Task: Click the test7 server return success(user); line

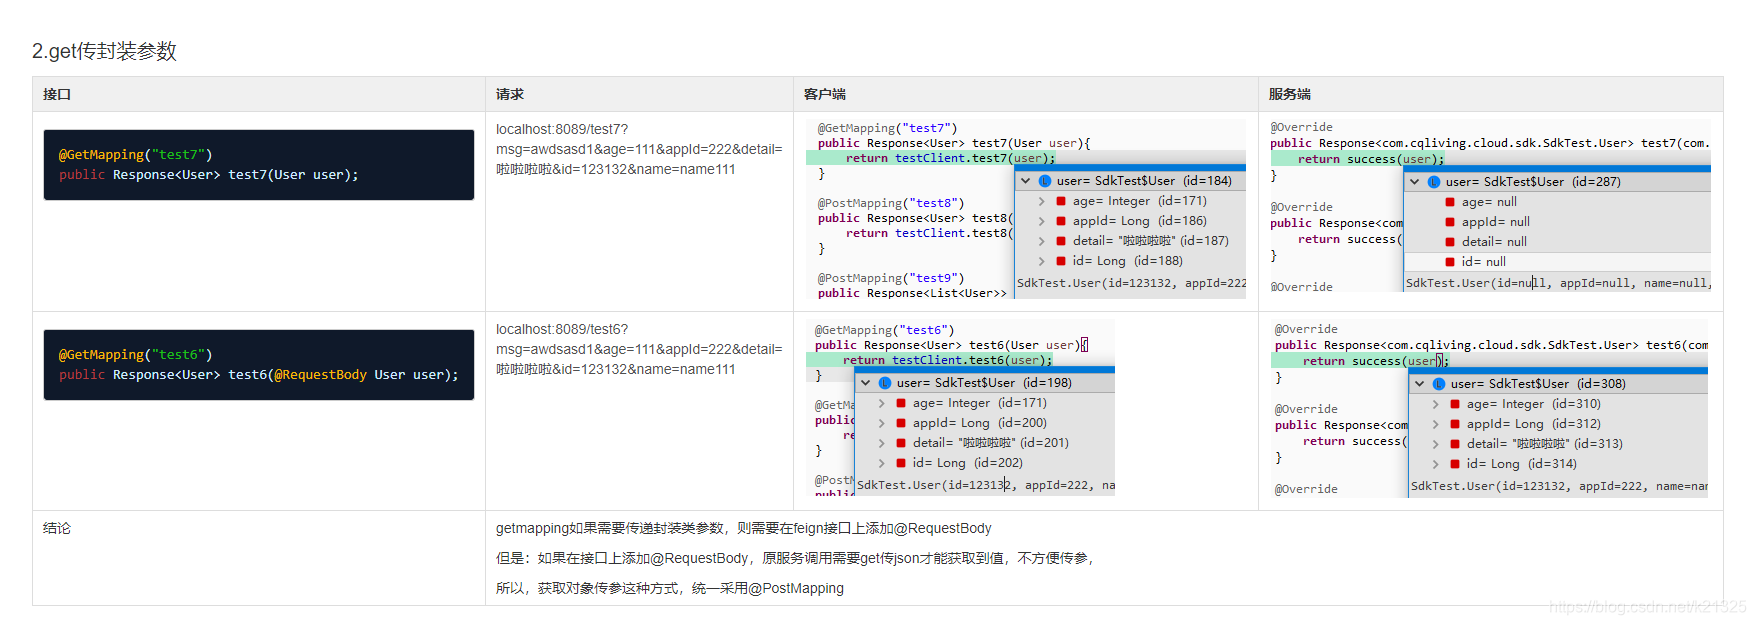Action: click(1370, 159)
